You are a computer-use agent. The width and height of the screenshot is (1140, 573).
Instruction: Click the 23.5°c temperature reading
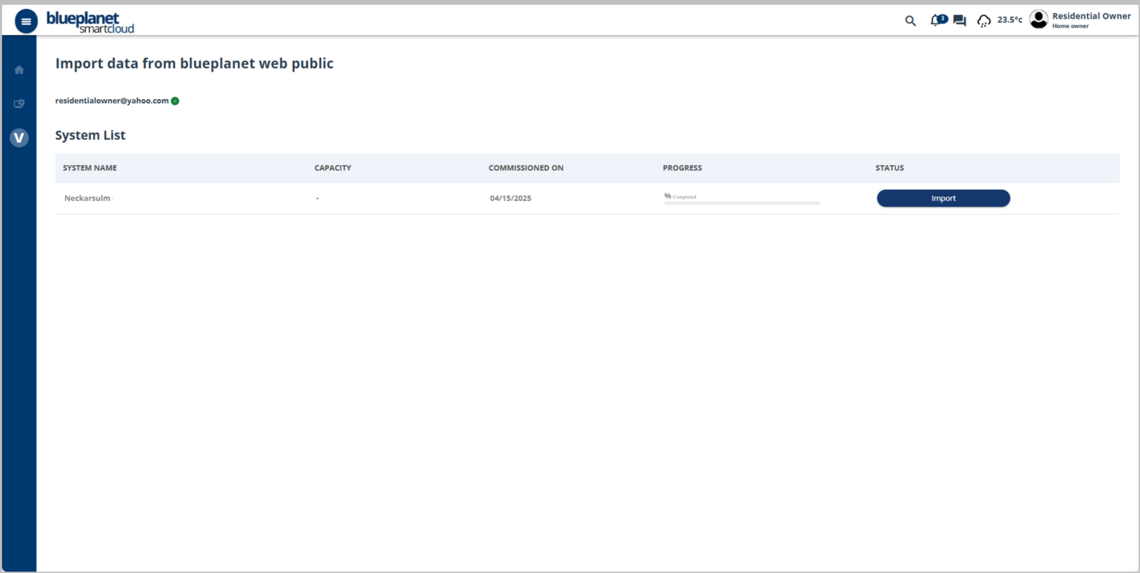click(x=1010, y=20)
